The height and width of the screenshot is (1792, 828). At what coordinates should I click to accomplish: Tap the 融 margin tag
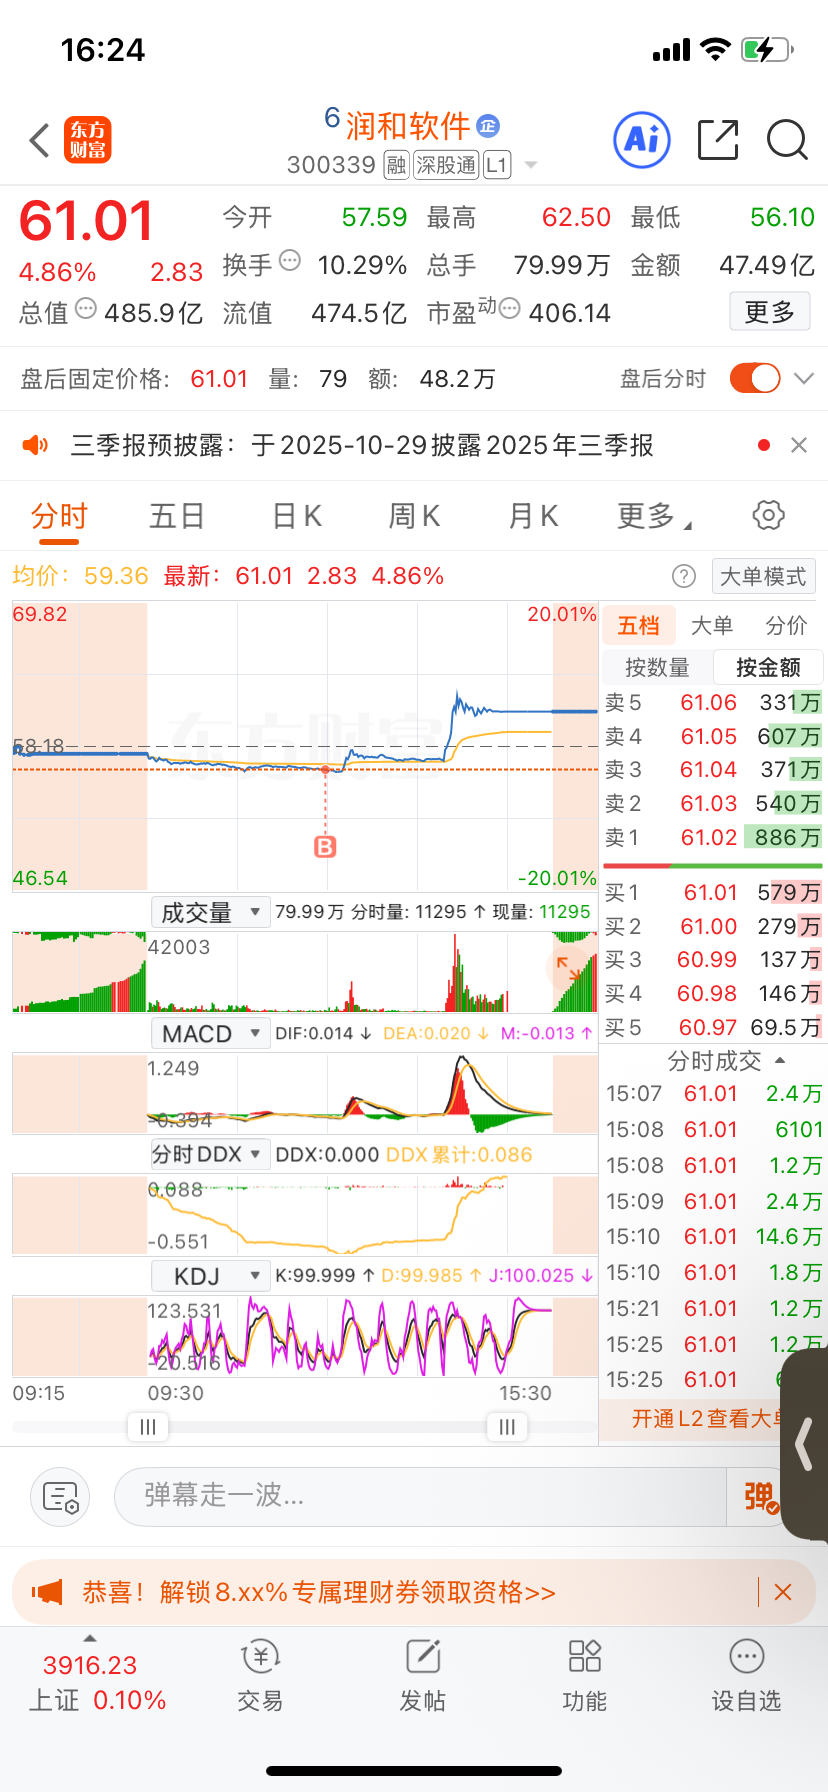[397, 165]
